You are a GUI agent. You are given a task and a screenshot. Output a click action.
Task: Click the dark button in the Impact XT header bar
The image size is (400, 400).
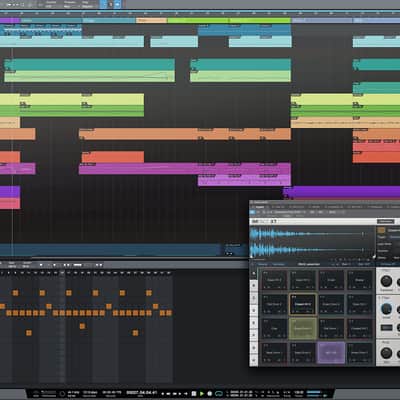(x=386, y=222)
